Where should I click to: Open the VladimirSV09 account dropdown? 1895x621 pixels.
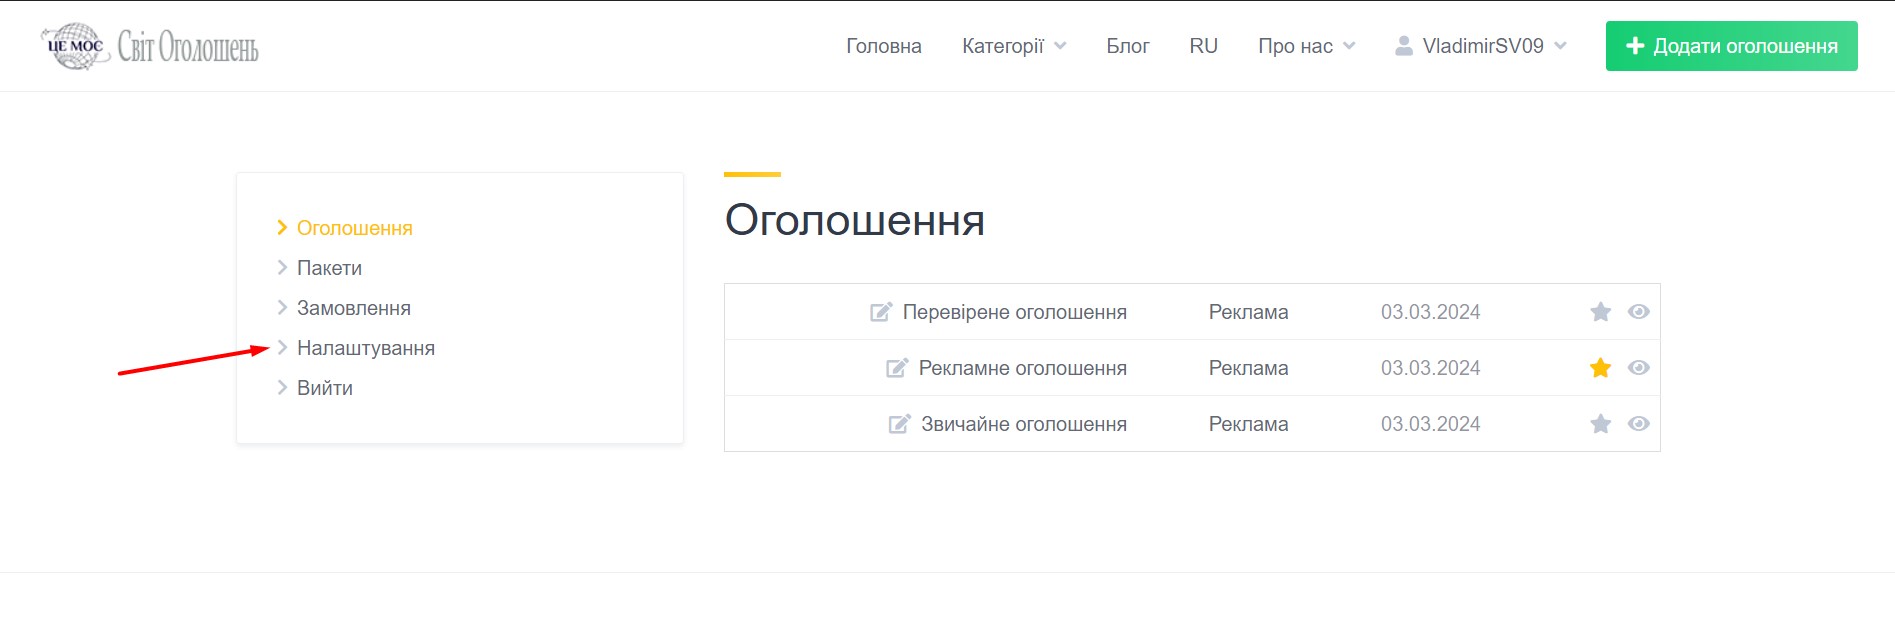[x=1481, y=46]
